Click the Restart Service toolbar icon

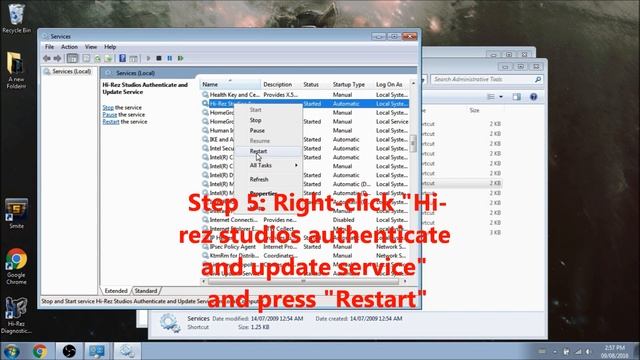click(x=180, y=58)
